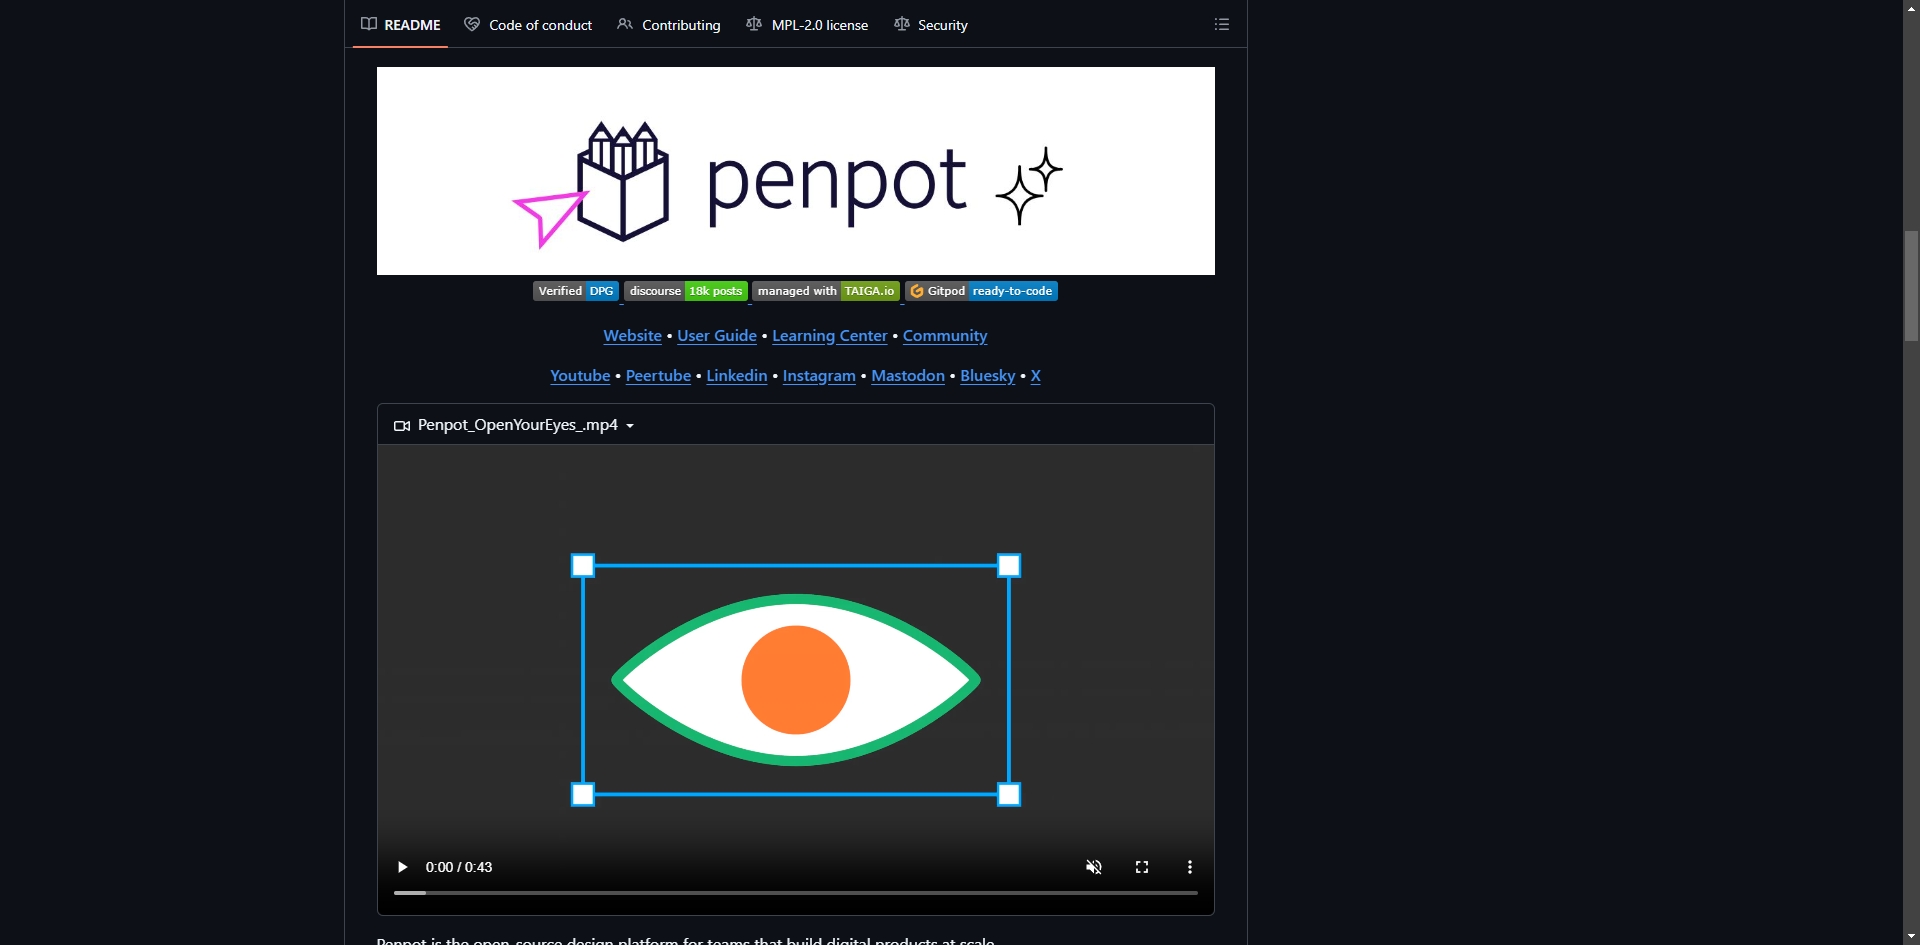Click the video time 0:00 / 0:43 text
Image resolution: width=1920 pixels, height=945 pixels.
459,867
